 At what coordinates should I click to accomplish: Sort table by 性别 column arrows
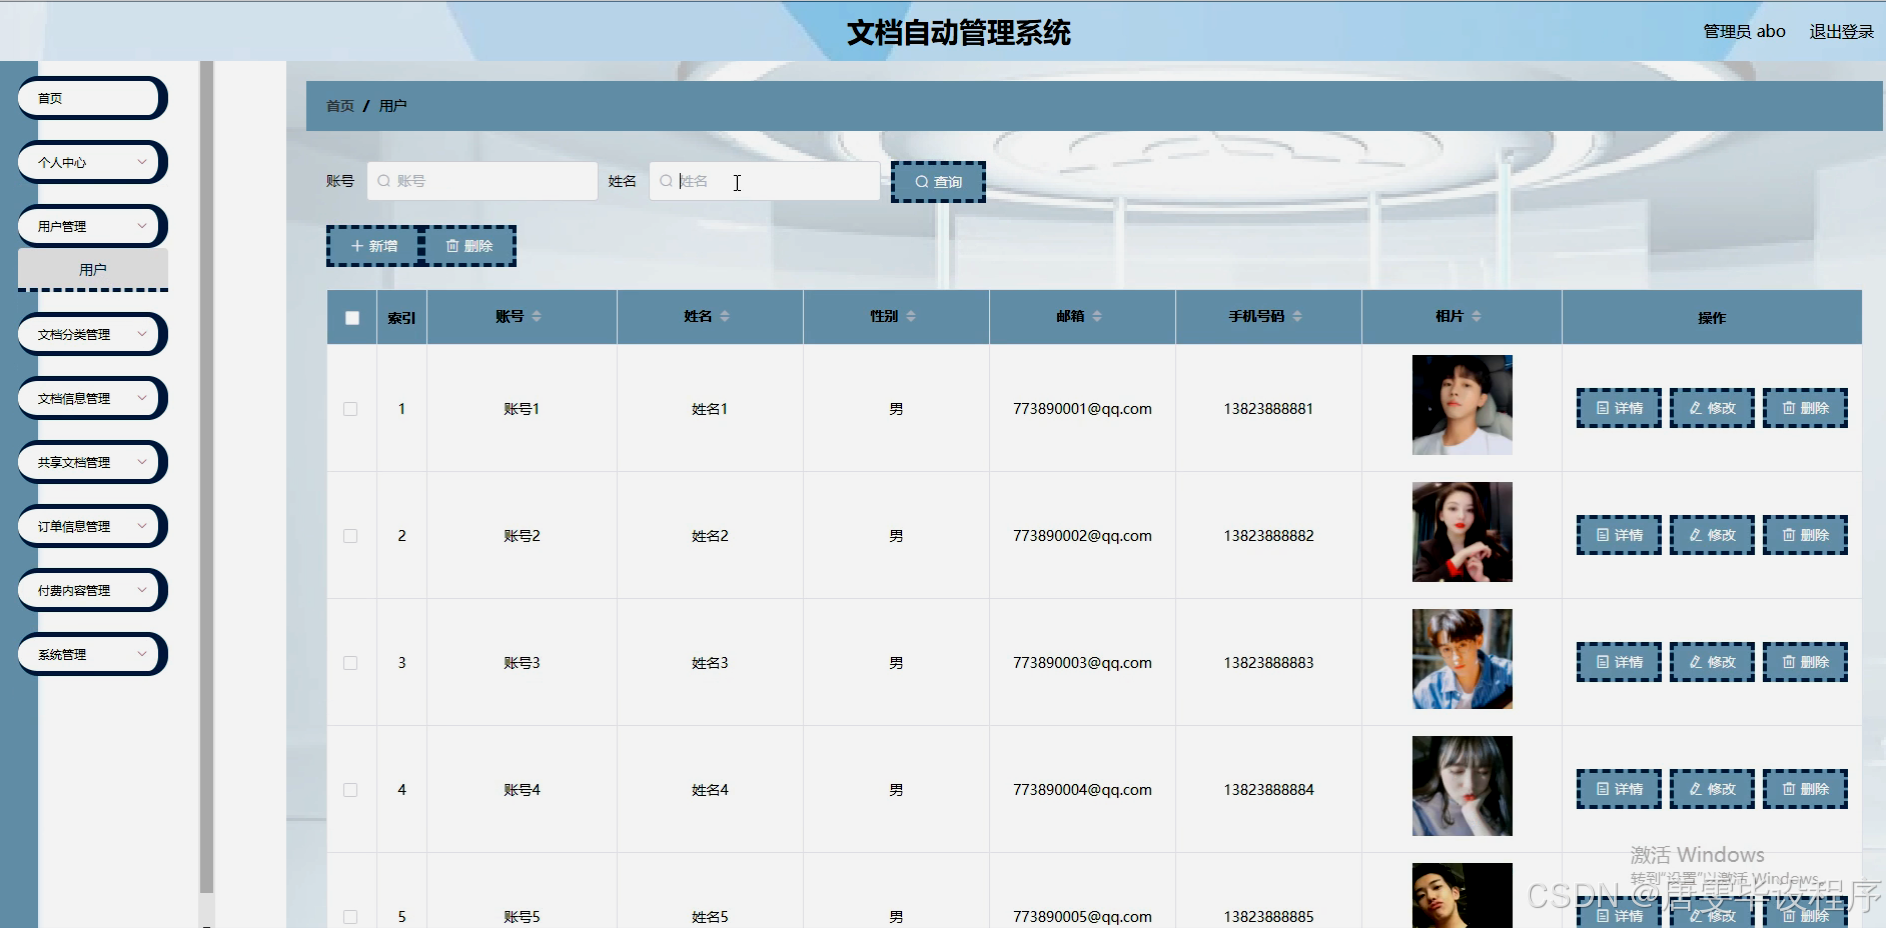pyautogui.click(x=911, y=316)
